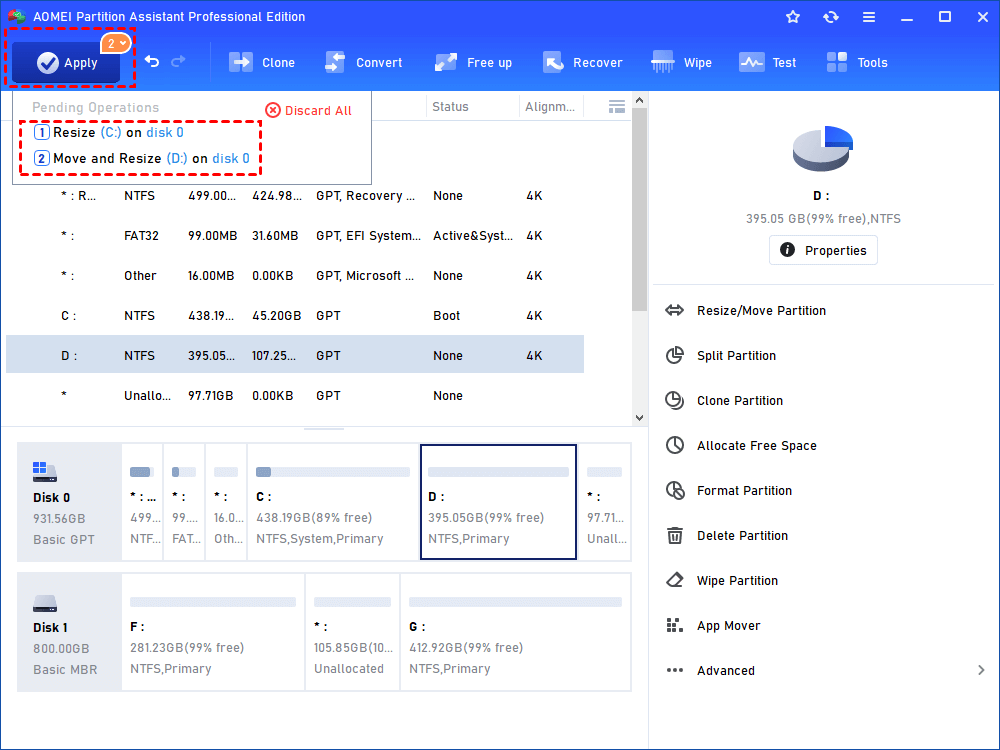
Task: Open Properties for D: partition
Action: point(823,250)
